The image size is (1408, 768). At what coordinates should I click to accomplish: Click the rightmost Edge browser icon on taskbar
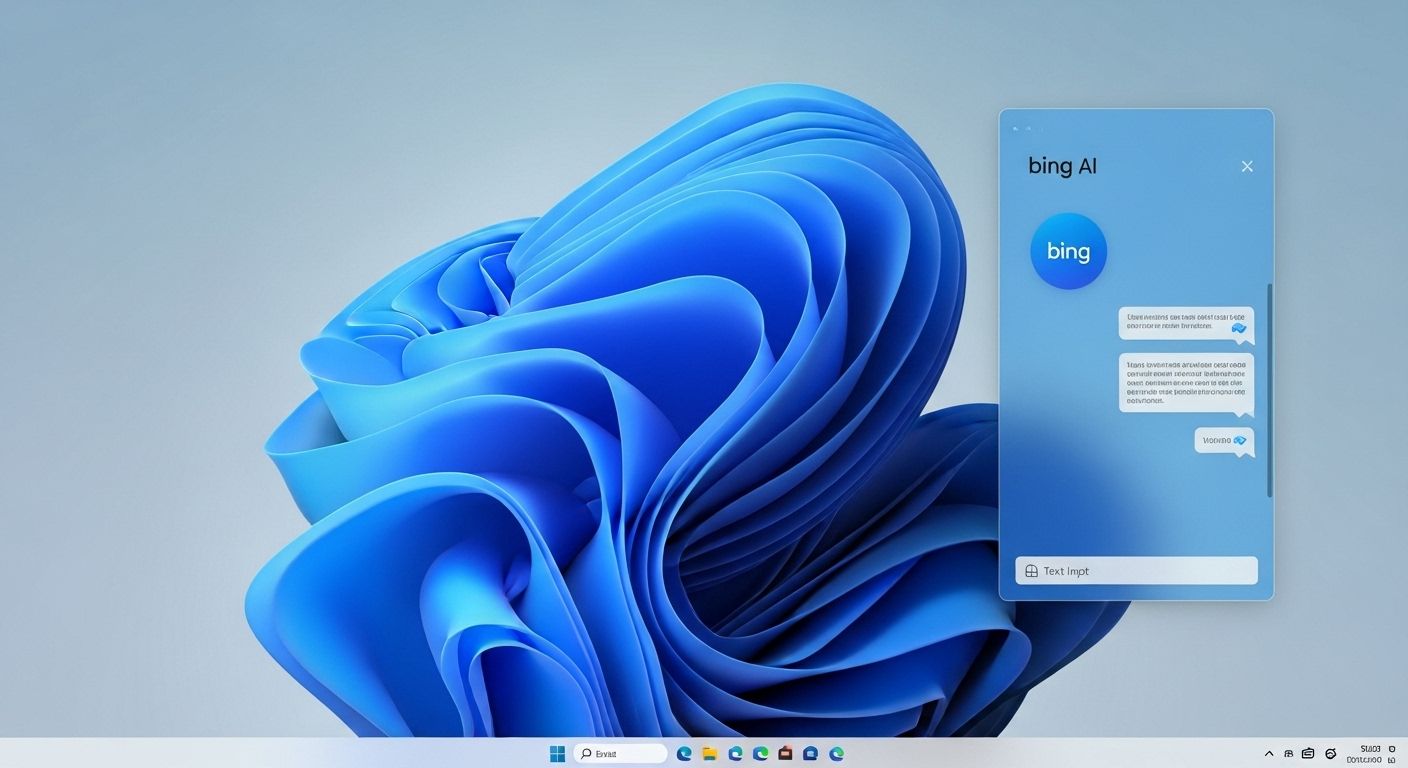coord(837,753)
